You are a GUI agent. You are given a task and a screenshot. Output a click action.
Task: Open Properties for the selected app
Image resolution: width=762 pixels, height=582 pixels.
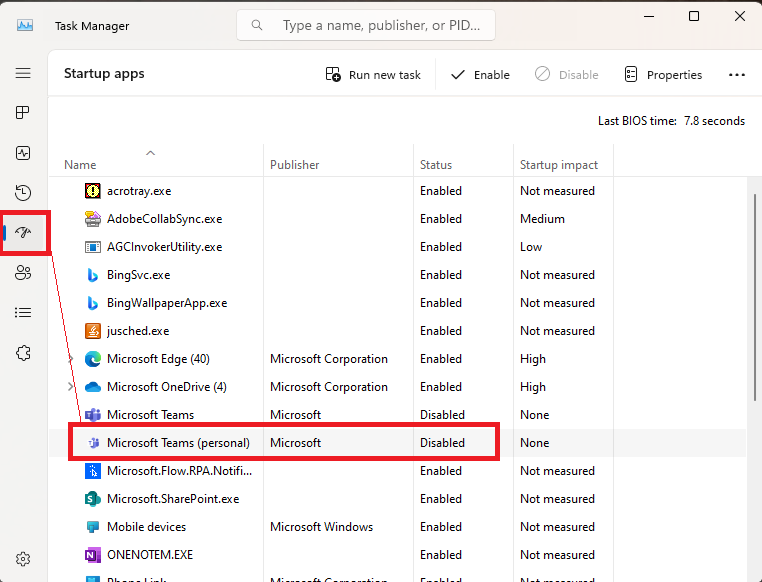click(663, 75)
